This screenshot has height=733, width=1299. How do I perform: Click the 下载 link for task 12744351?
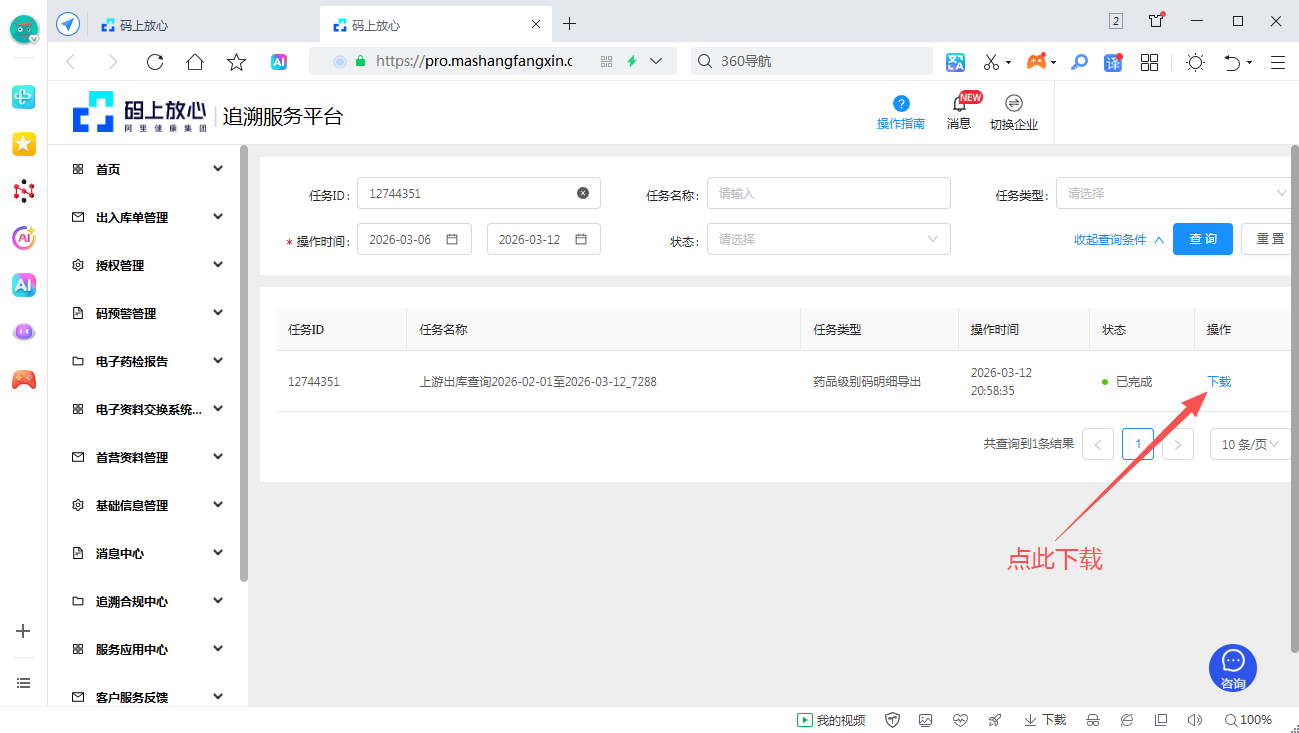point(1219,381)
